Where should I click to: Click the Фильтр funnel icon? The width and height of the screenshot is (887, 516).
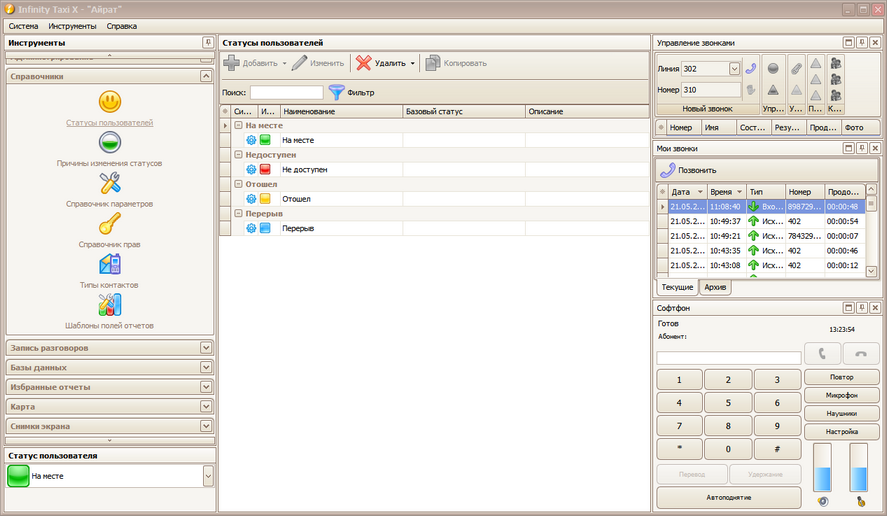point(337,92)
